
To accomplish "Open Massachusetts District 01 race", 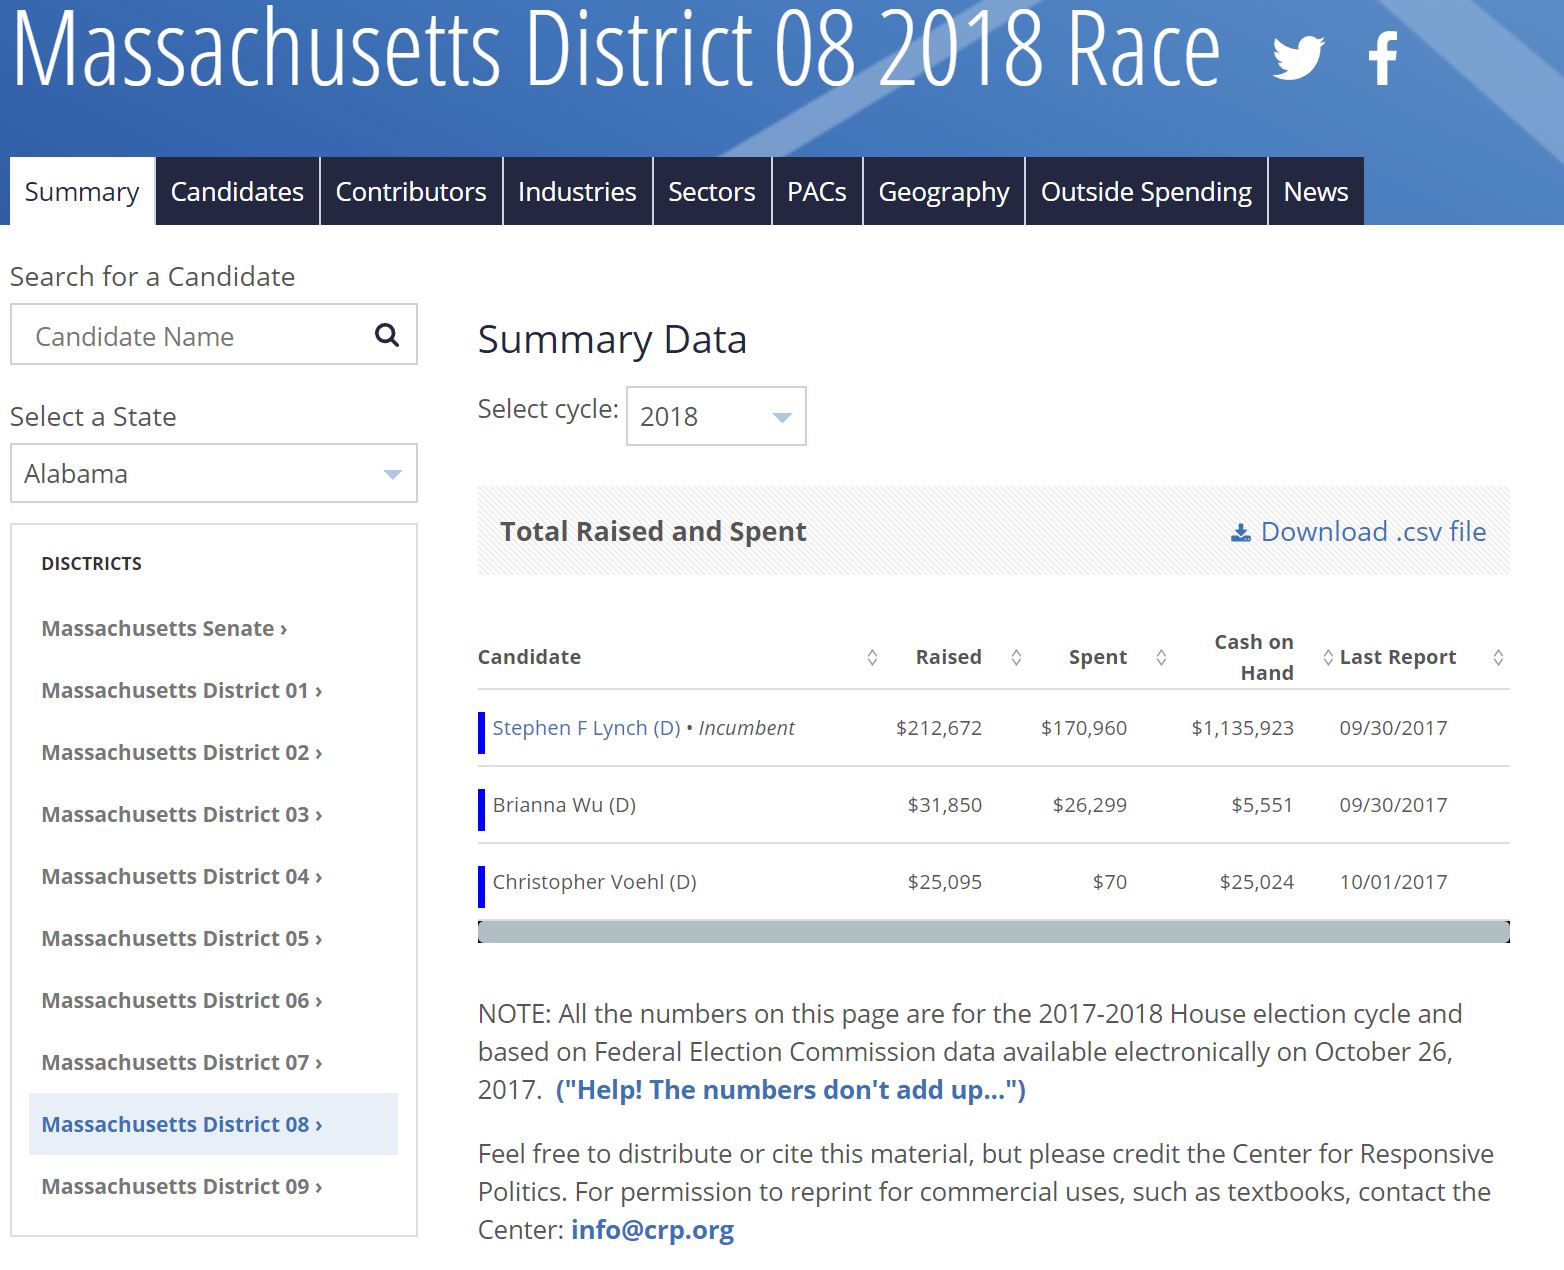I will pyautogui.click(x=182, y=690).
